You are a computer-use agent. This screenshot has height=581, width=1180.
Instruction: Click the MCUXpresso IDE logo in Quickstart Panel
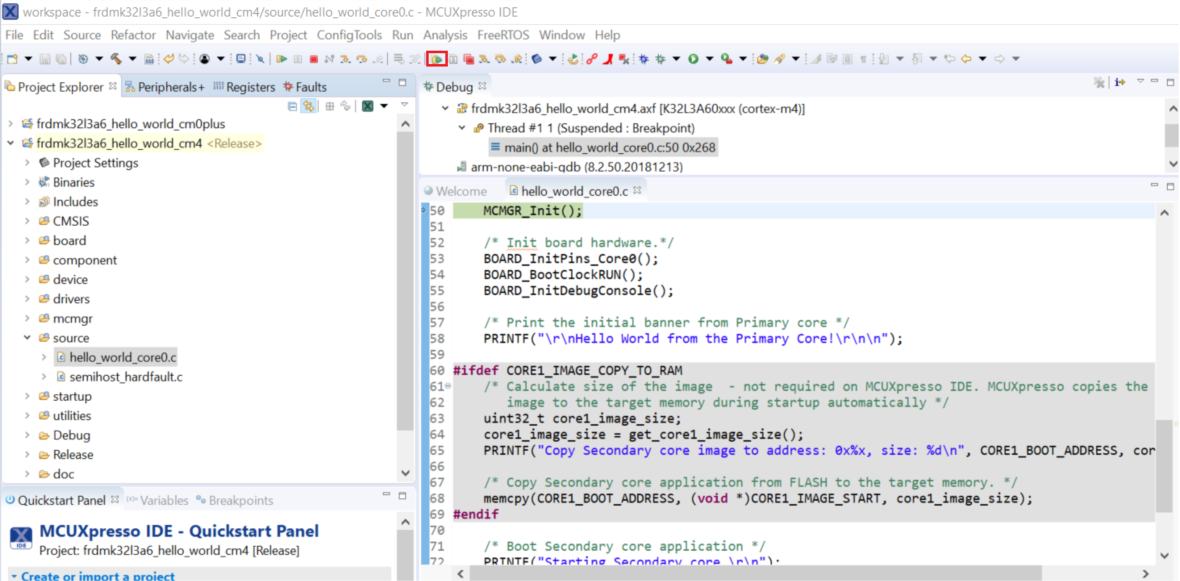coord(20,537)
